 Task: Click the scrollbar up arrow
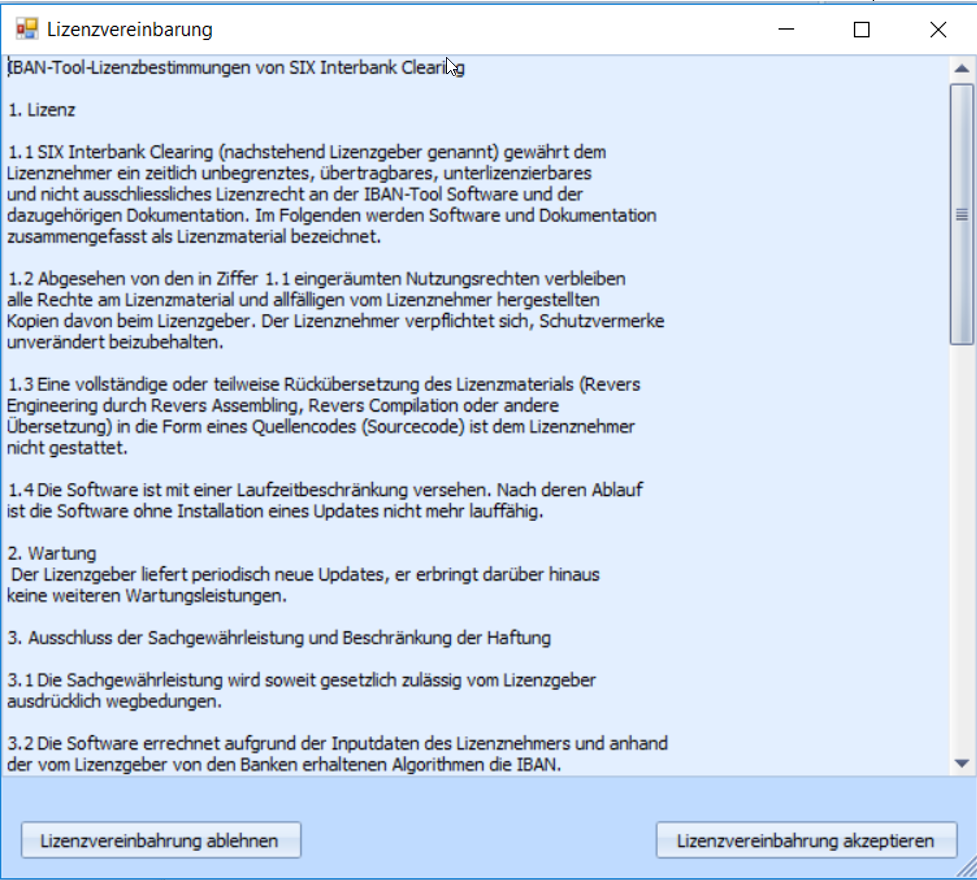click(x=961, y=69)
